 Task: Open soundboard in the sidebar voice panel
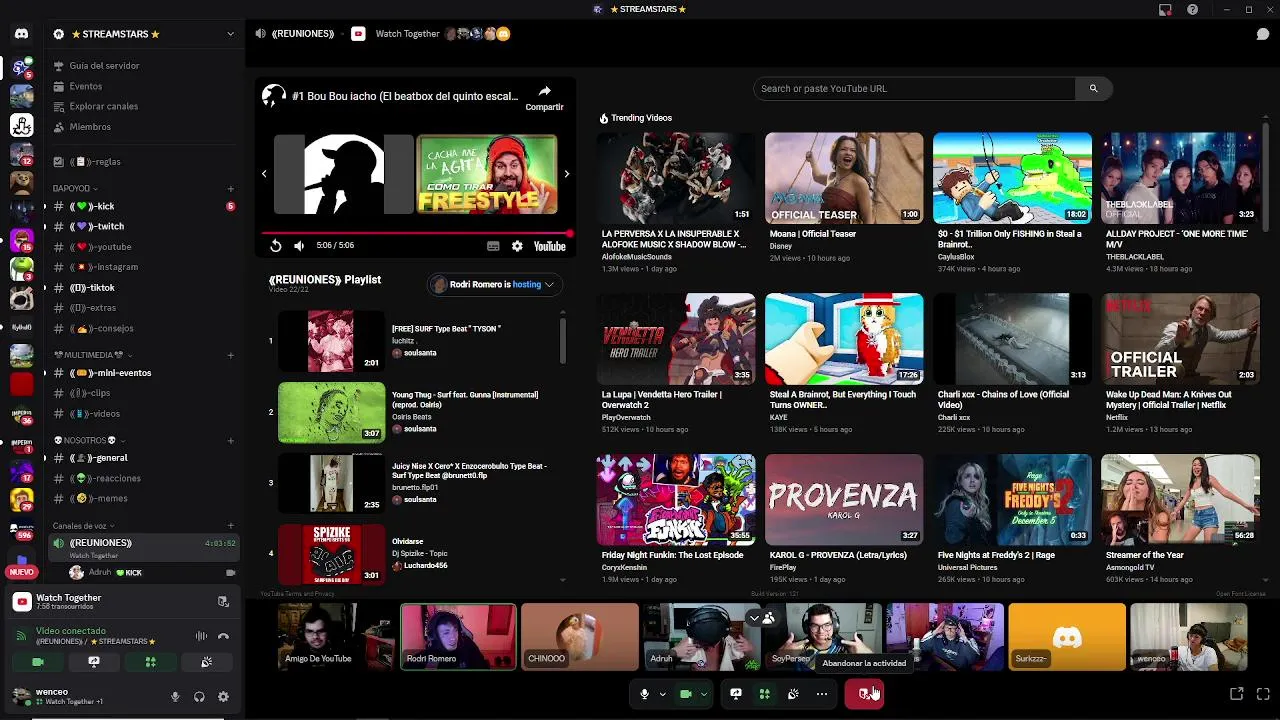click(x=206, y=662)
